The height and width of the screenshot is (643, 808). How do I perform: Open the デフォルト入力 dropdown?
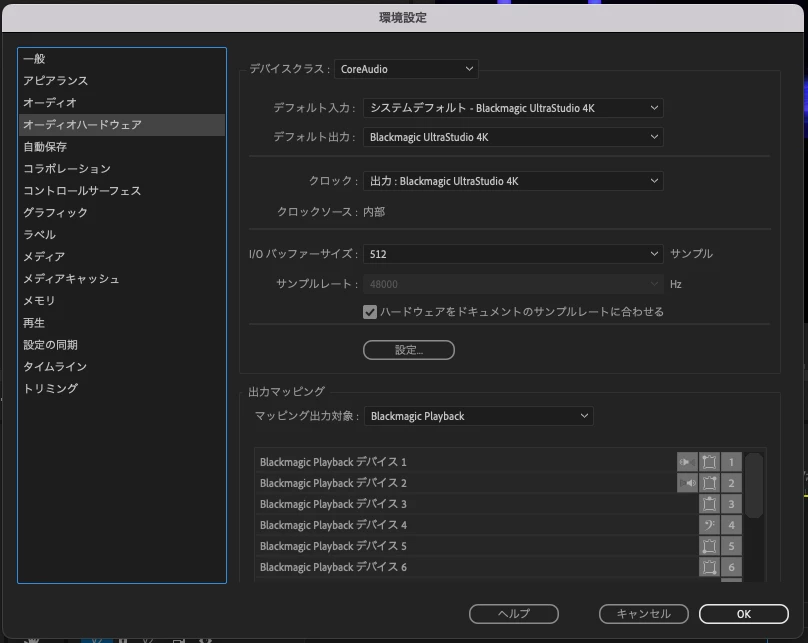pos(513,108)
